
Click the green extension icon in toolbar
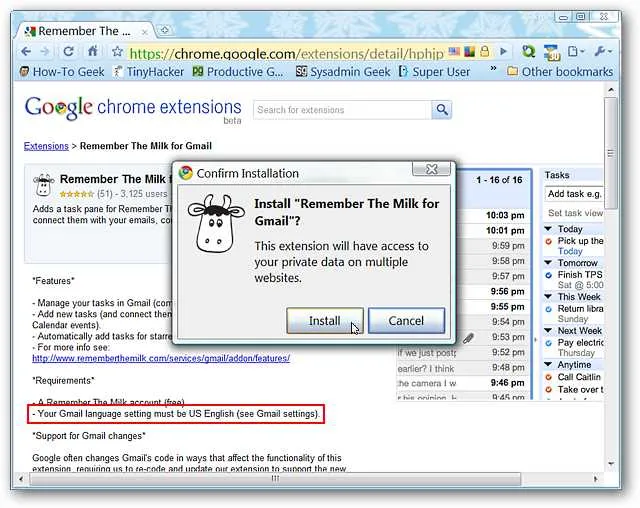[x=529, y=51]
